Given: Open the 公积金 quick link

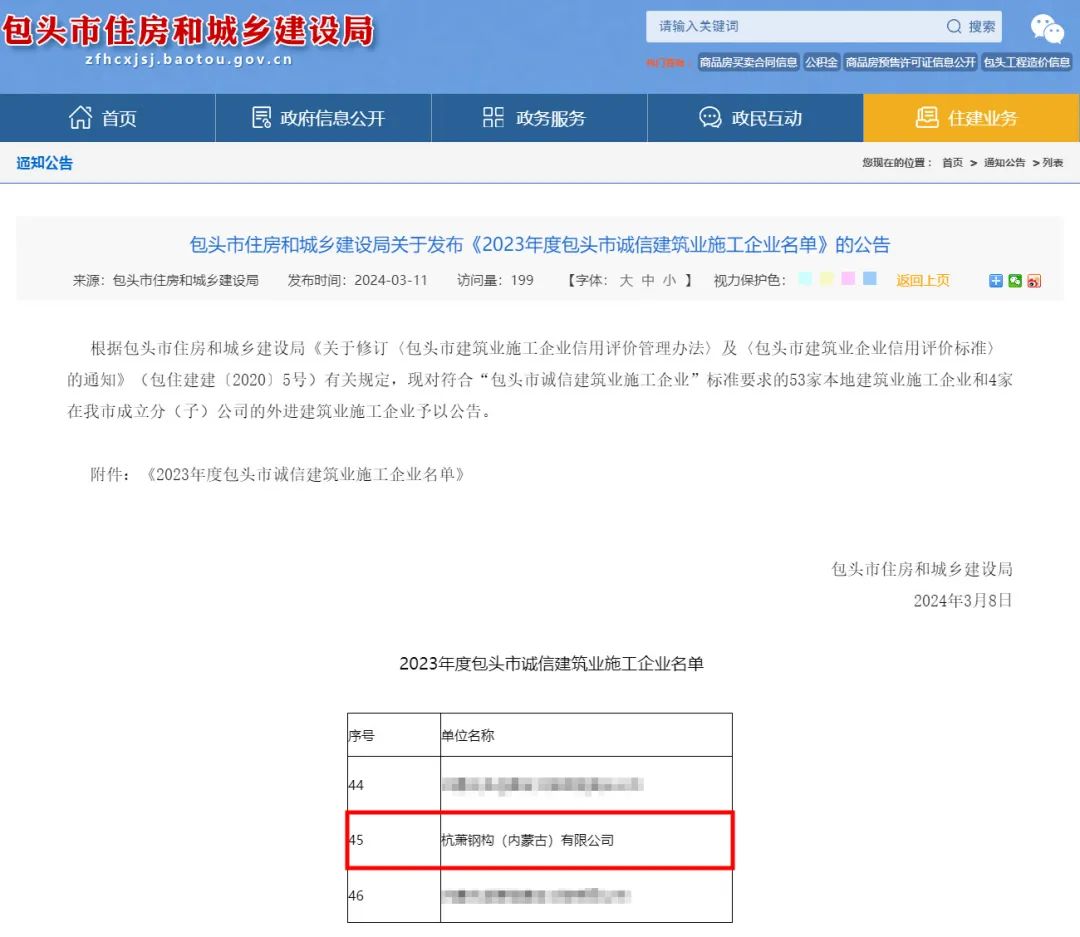Looking at the screenshot, I should pos(821,62).
